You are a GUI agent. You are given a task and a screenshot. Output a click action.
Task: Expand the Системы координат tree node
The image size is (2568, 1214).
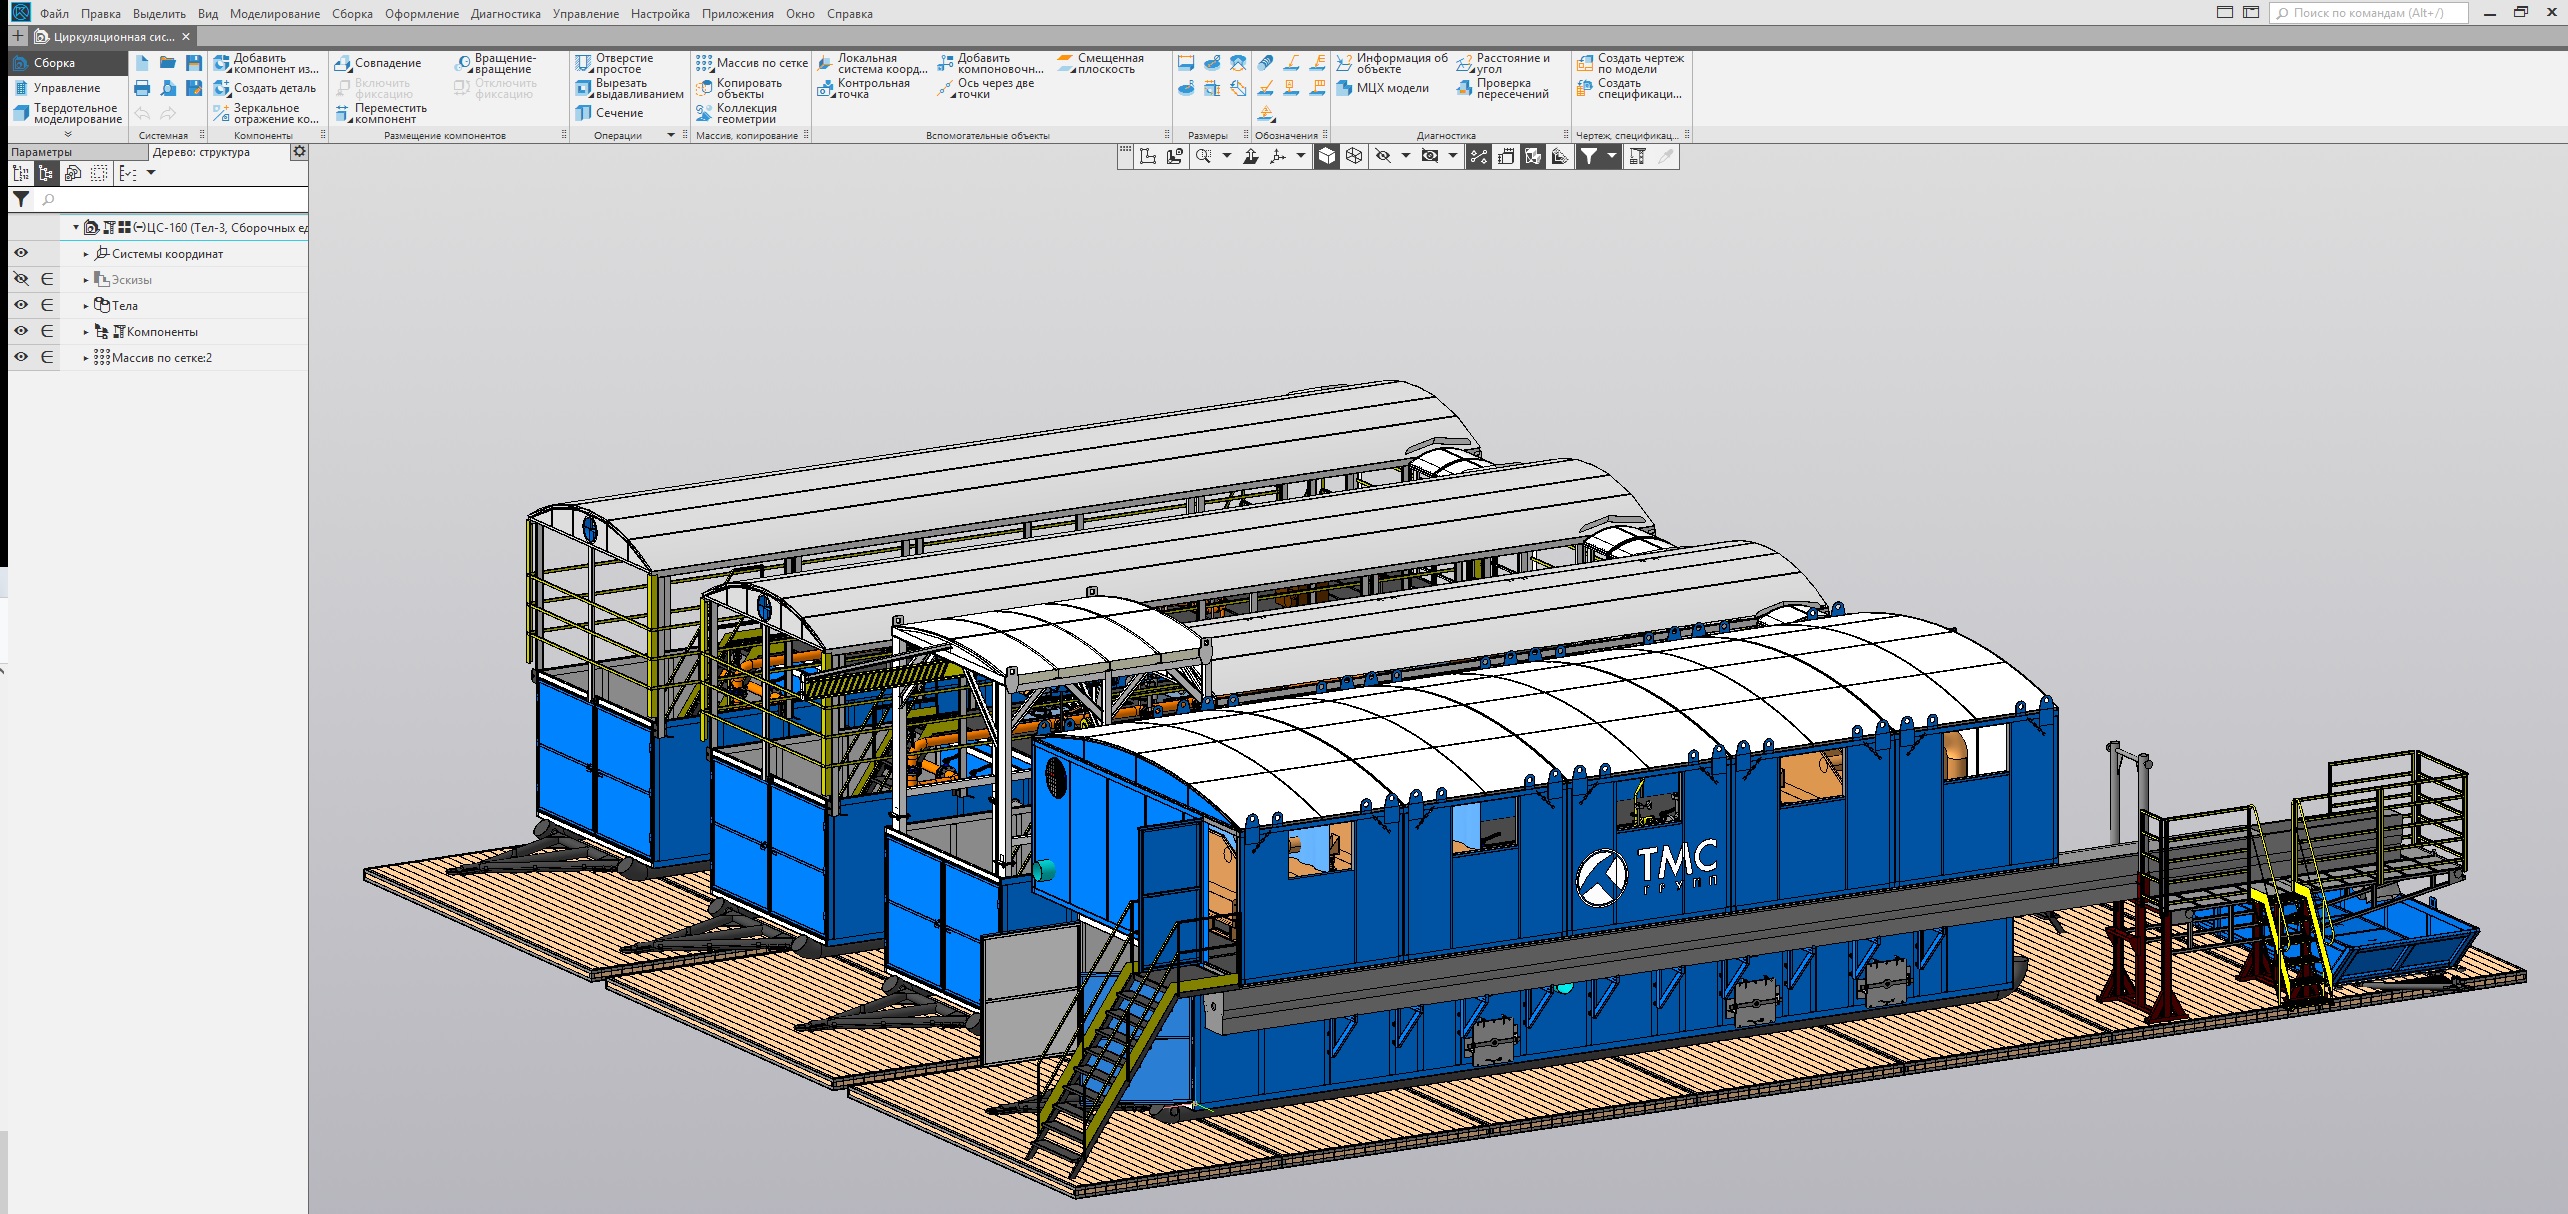[86, 254]
